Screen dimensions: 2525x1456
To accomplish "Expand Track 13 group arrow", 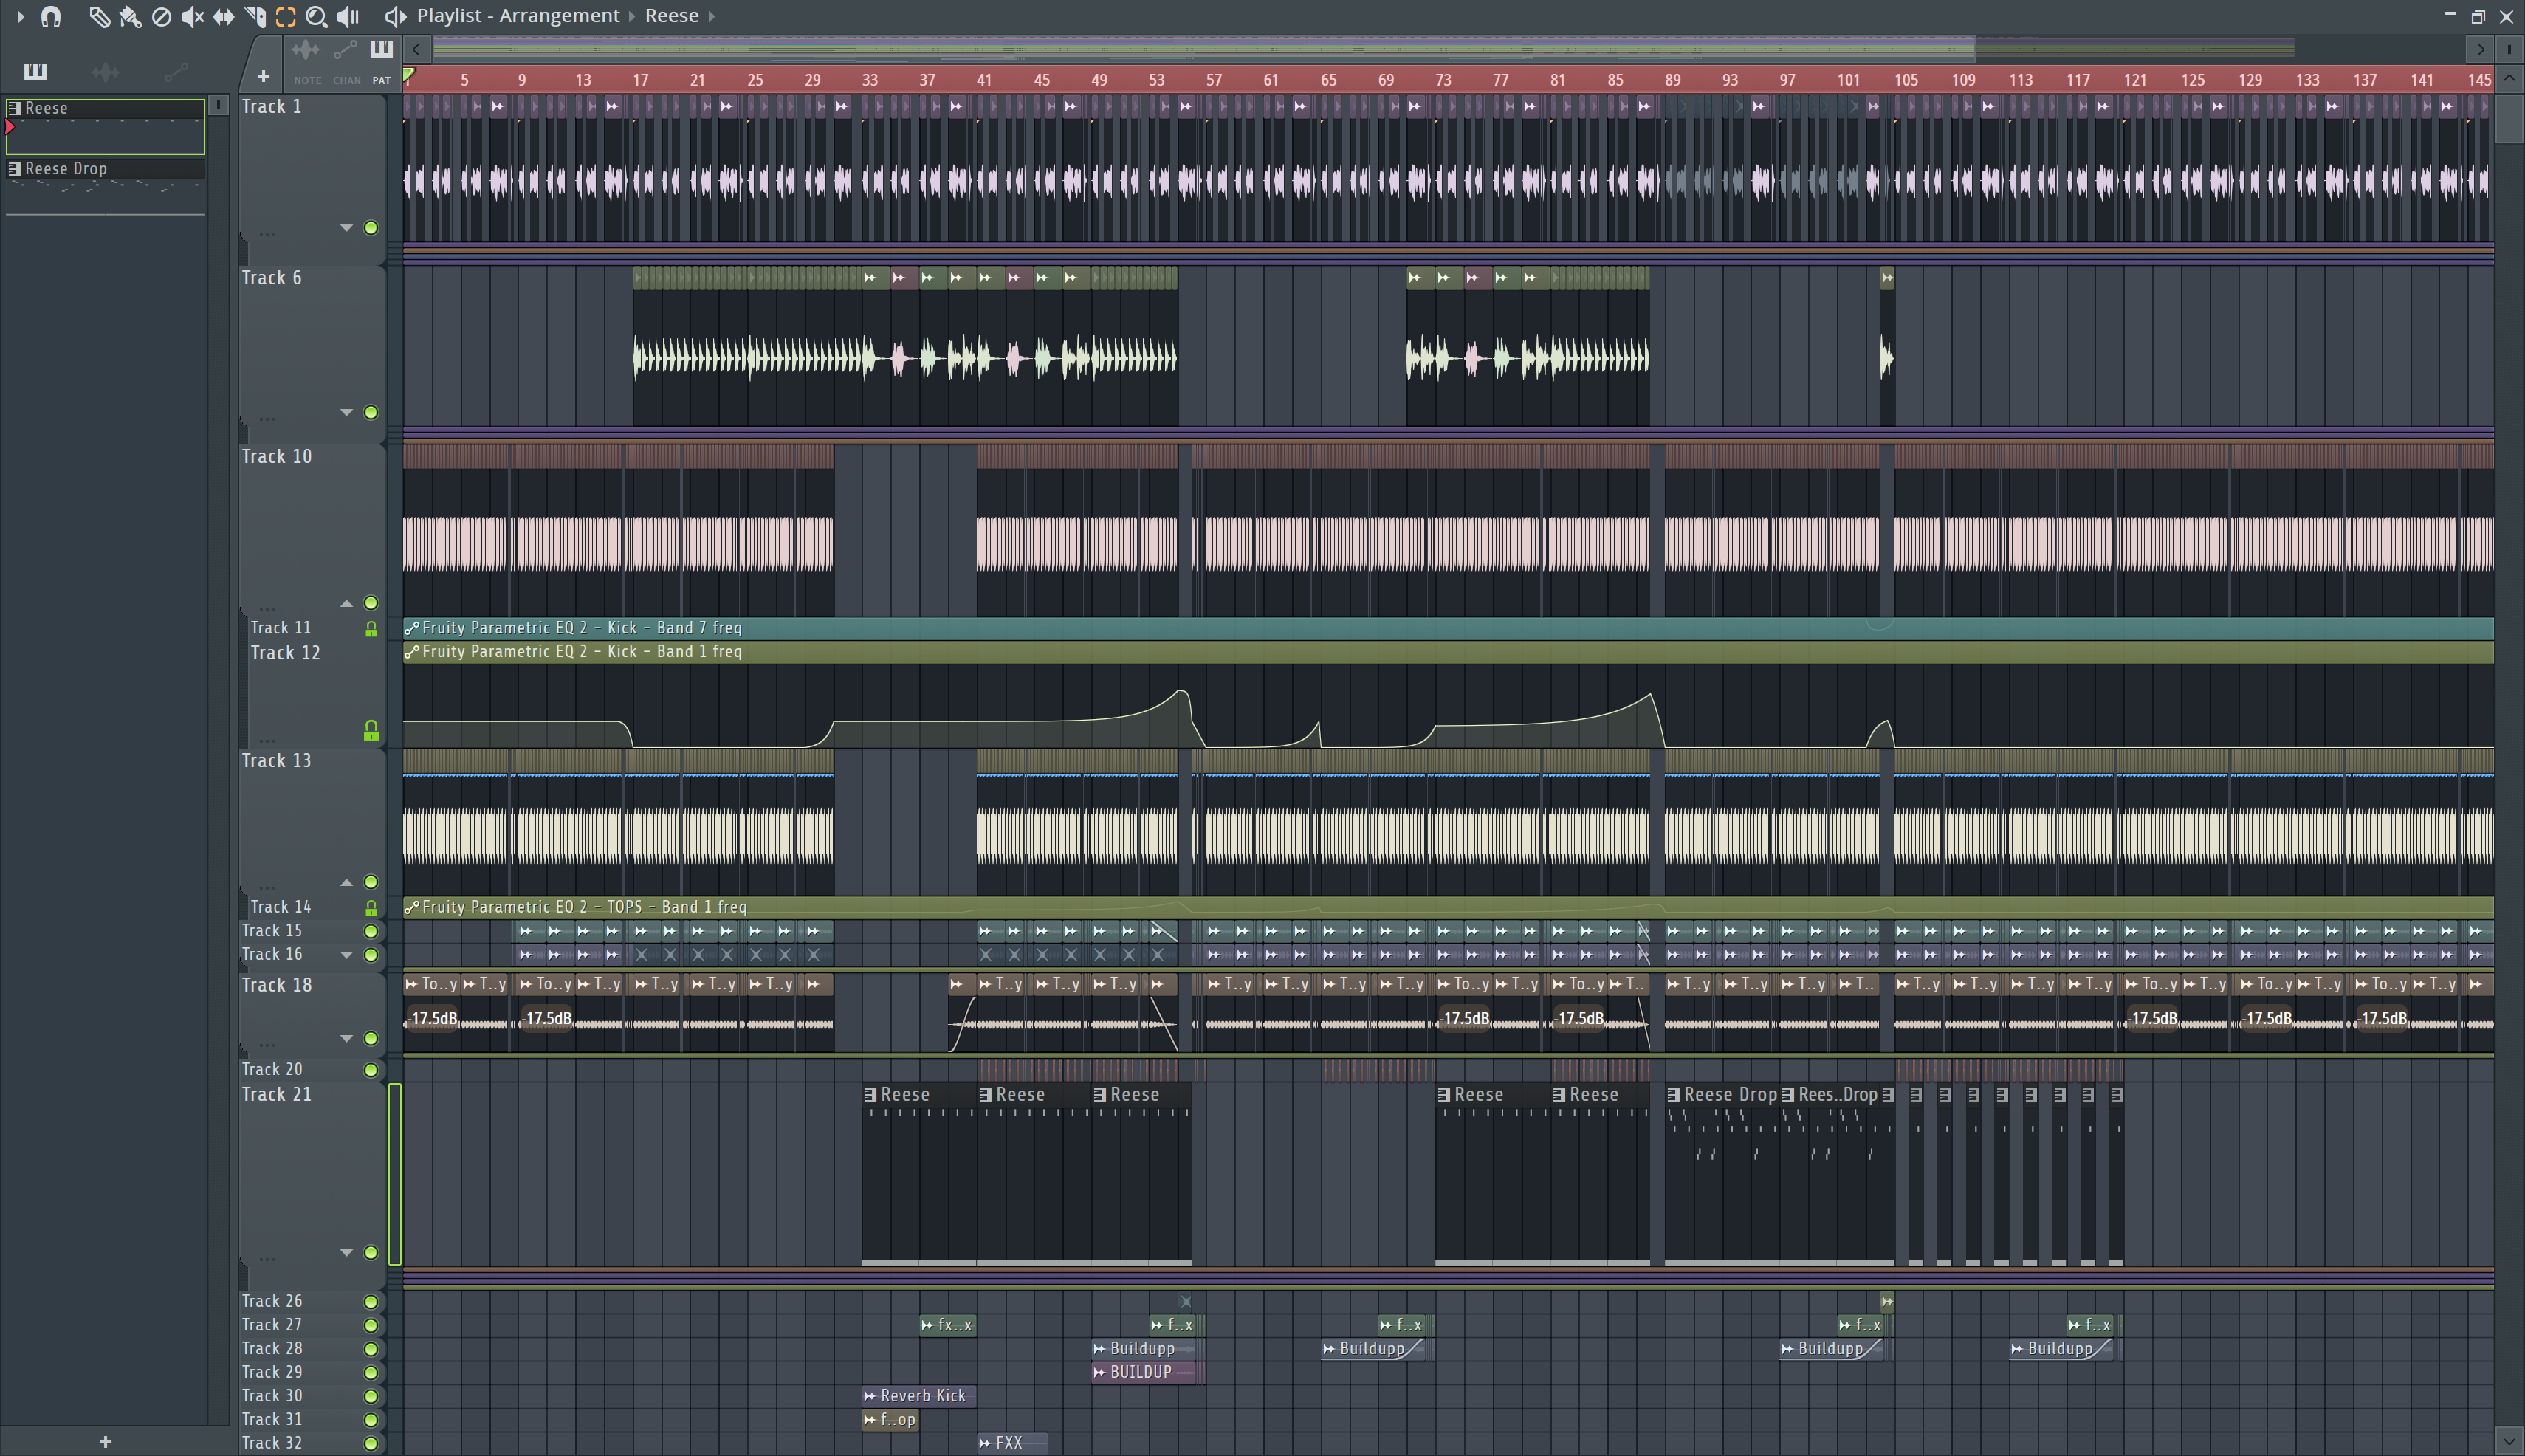I will 346,882.
